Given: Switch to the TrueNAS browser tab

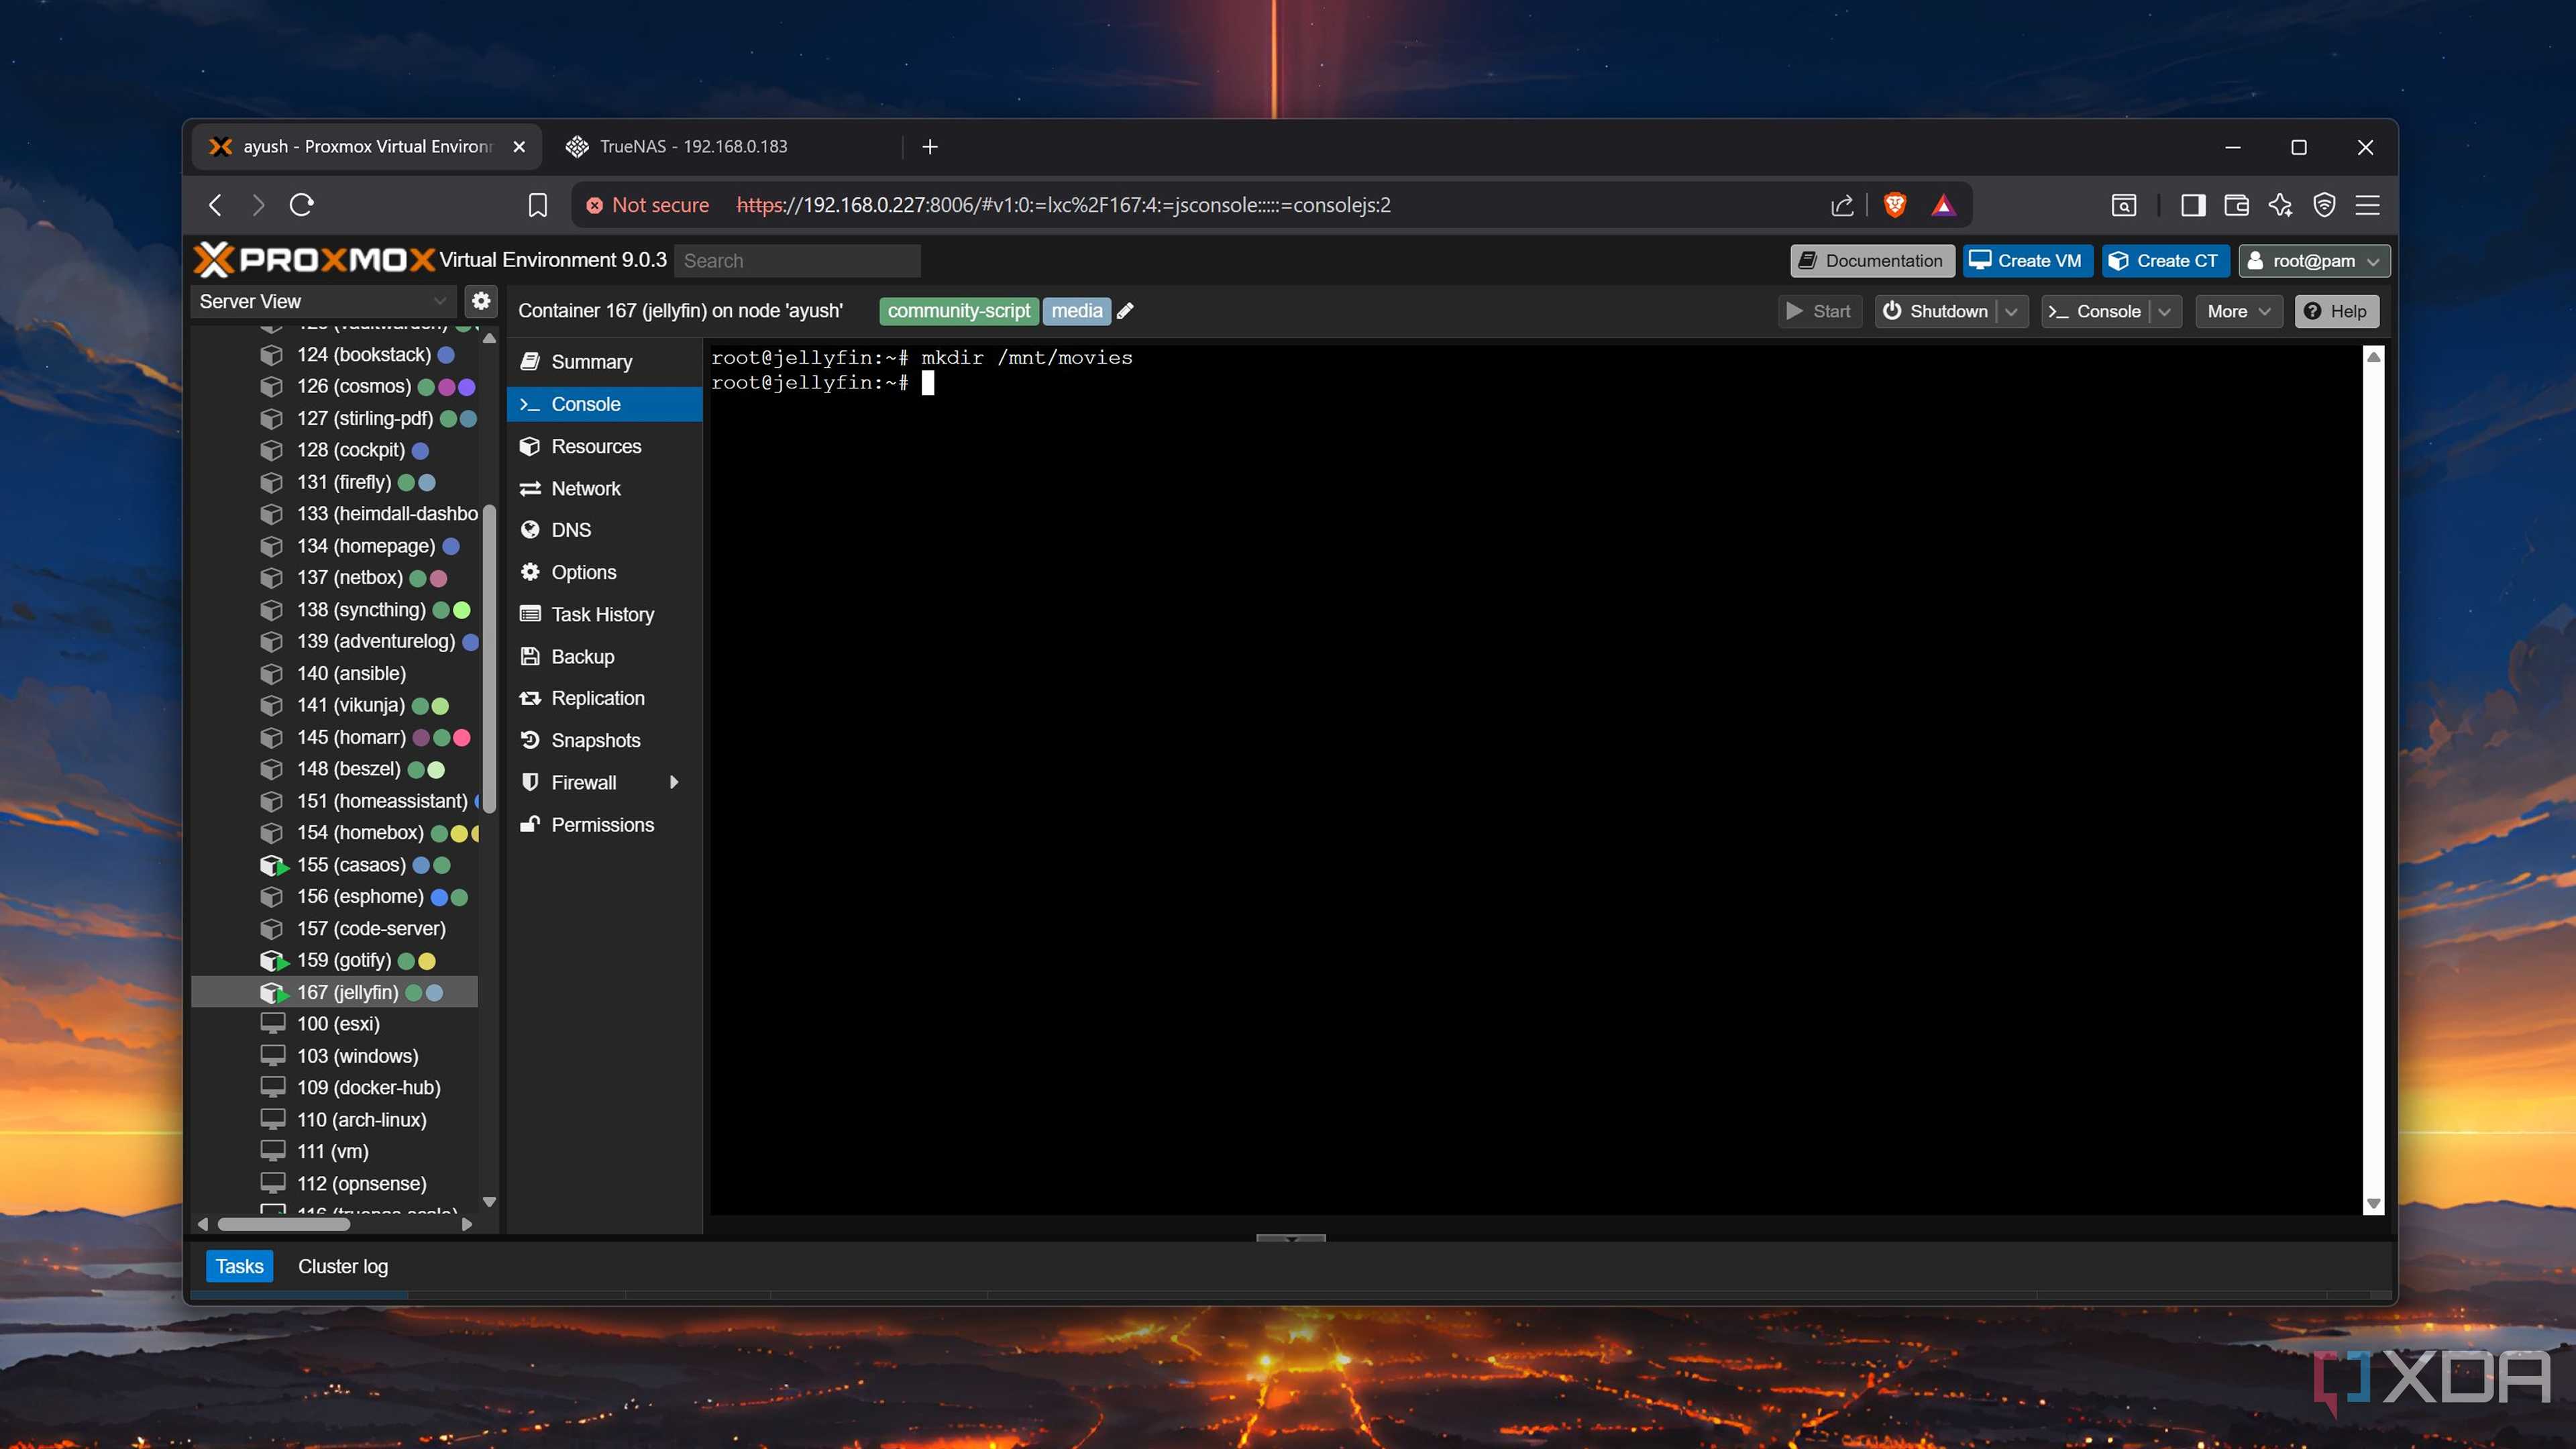Looking at the screenshot, I should pyautogui.click(x=729, y=147).
